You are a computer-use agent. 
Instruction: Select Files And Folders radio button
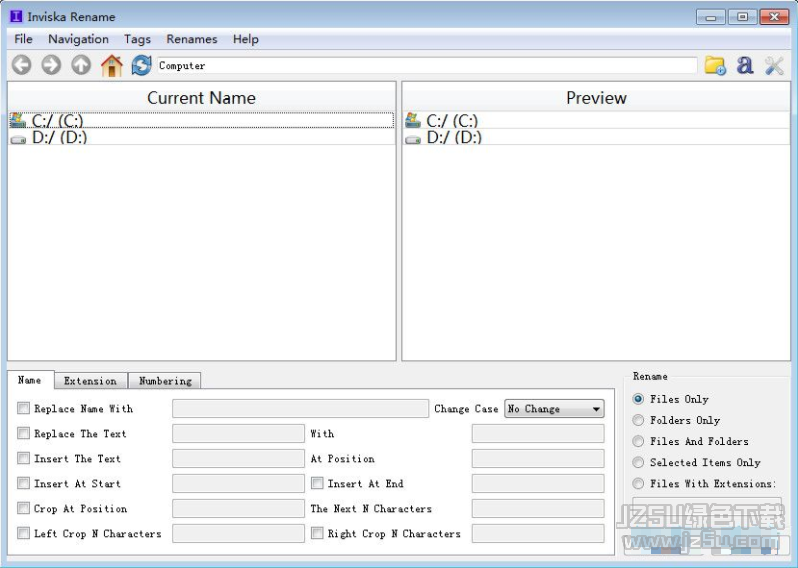(638, 441)
